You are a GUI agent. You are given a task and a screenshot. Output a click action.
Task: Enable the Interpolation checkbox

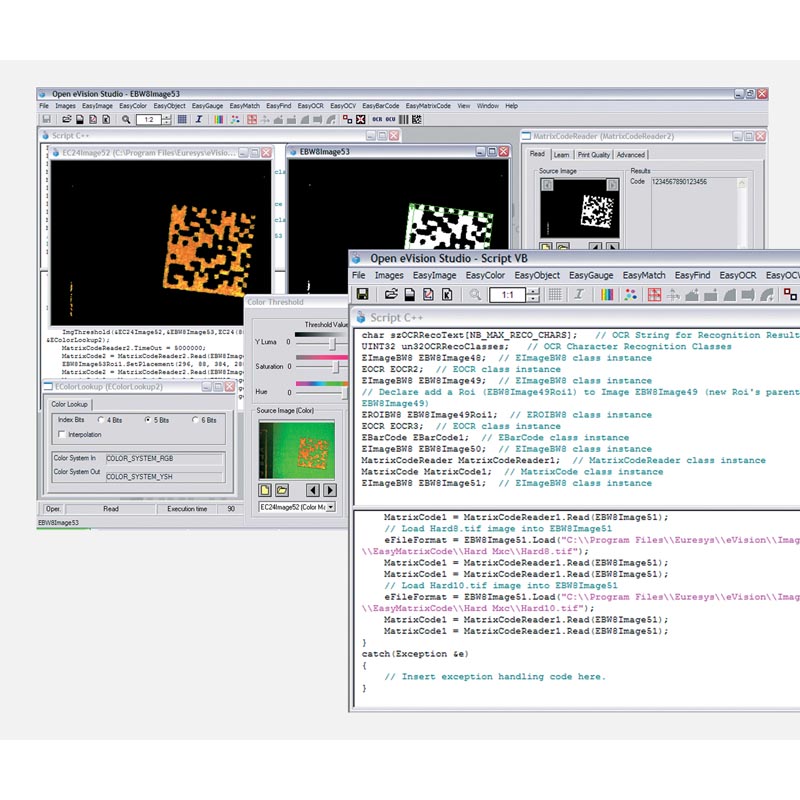62,435
